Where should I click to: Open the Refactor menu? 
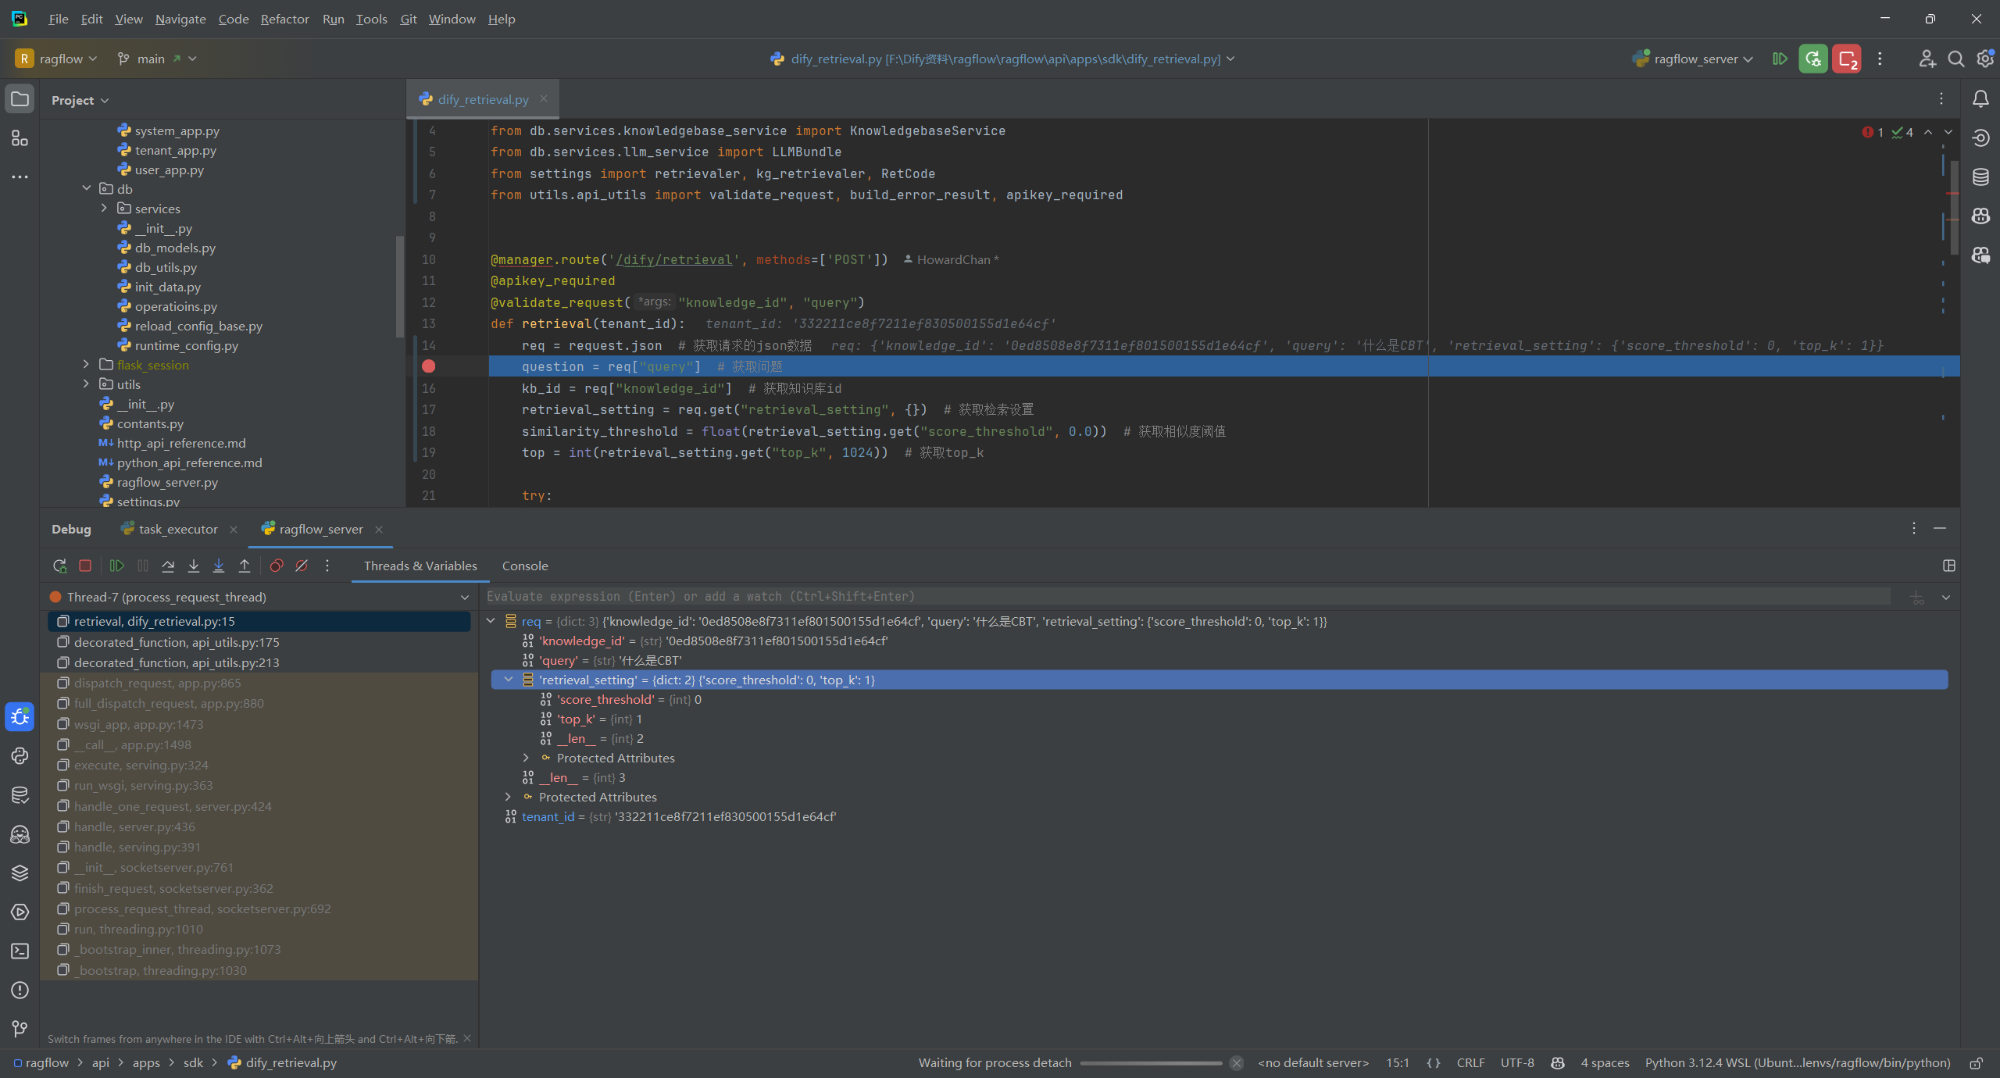pos(285,18)
